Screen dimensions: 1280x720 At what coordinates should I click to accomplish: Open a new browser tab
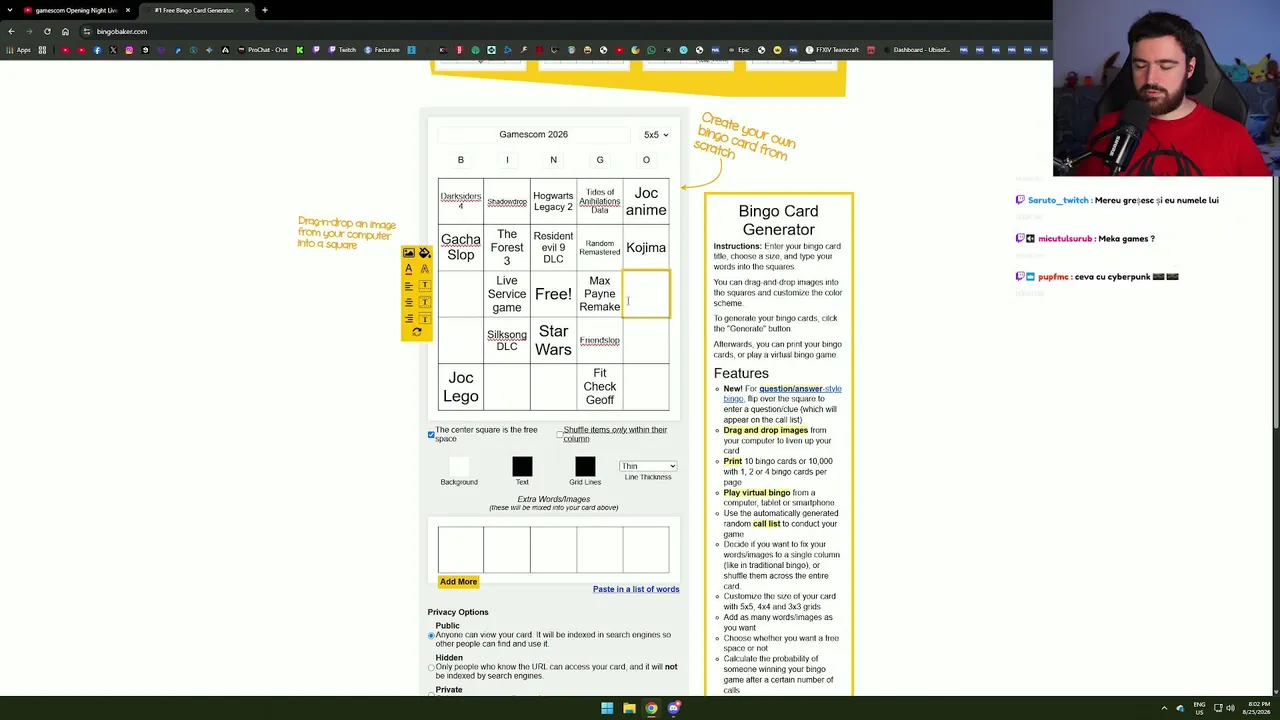[x=265, y=10]
